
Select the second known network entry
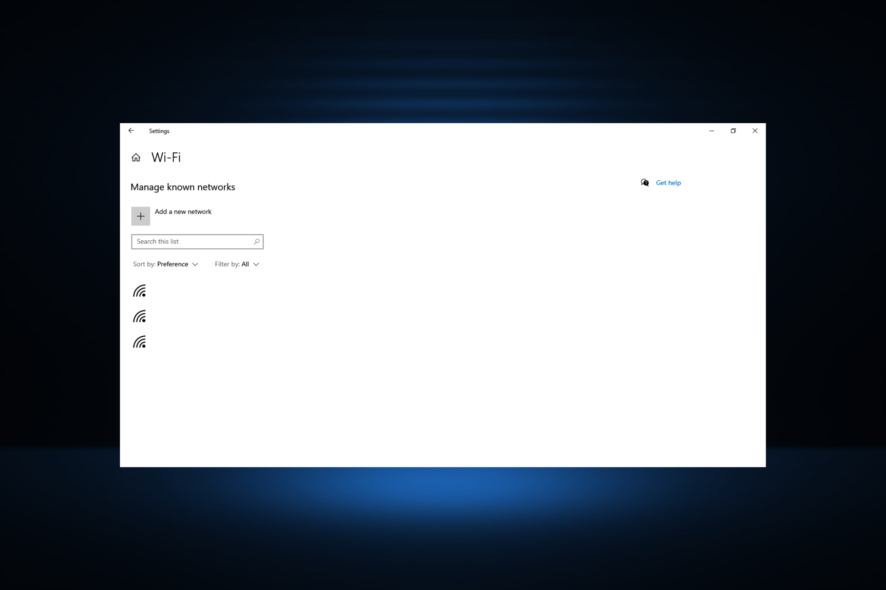(200, 315)
